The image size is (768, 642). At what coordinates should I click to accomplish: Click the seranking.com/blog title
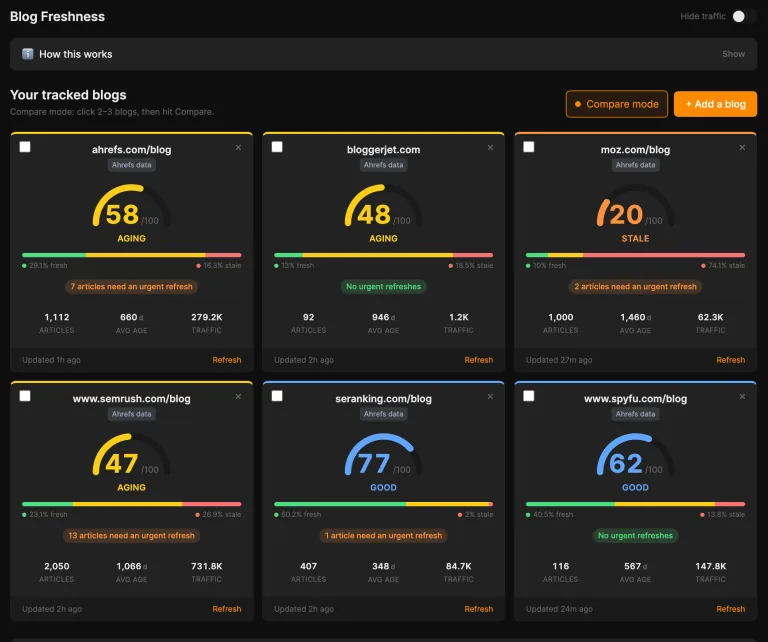tap(384, 398)
